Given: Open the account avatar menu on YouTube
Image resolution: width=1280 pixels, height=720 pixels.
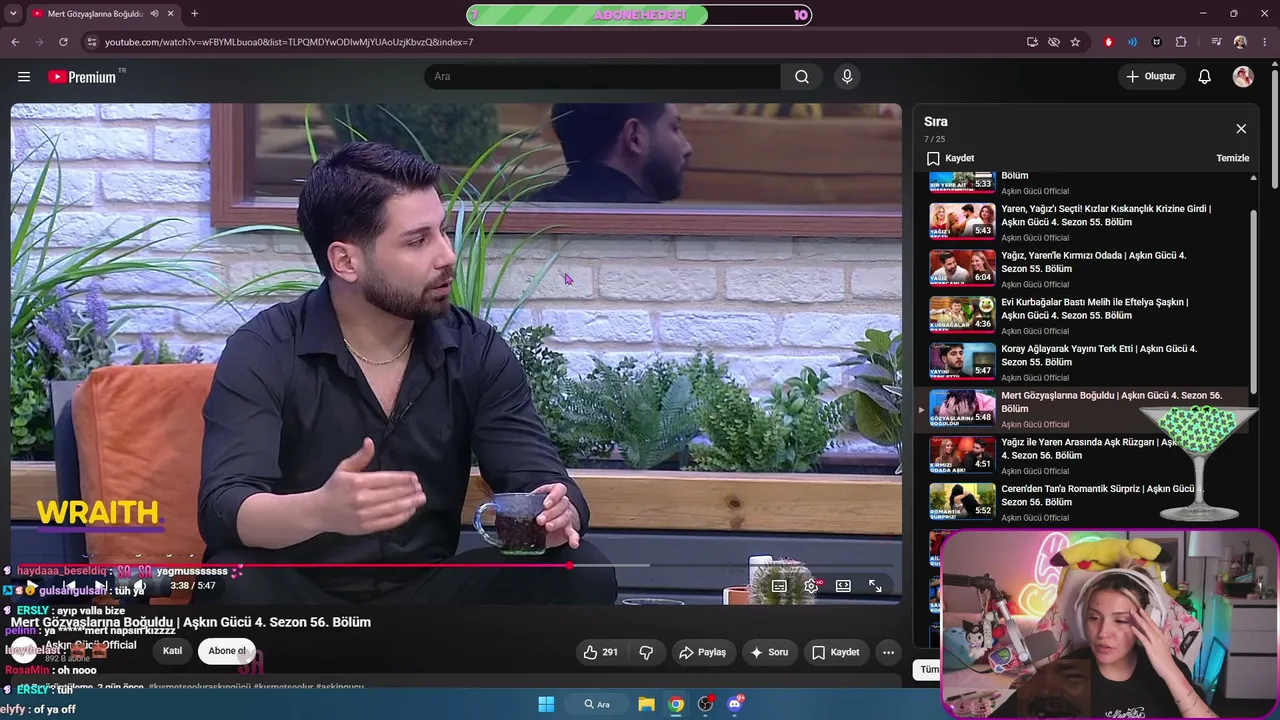Looking at the screenshot, I should point(1243,77).
